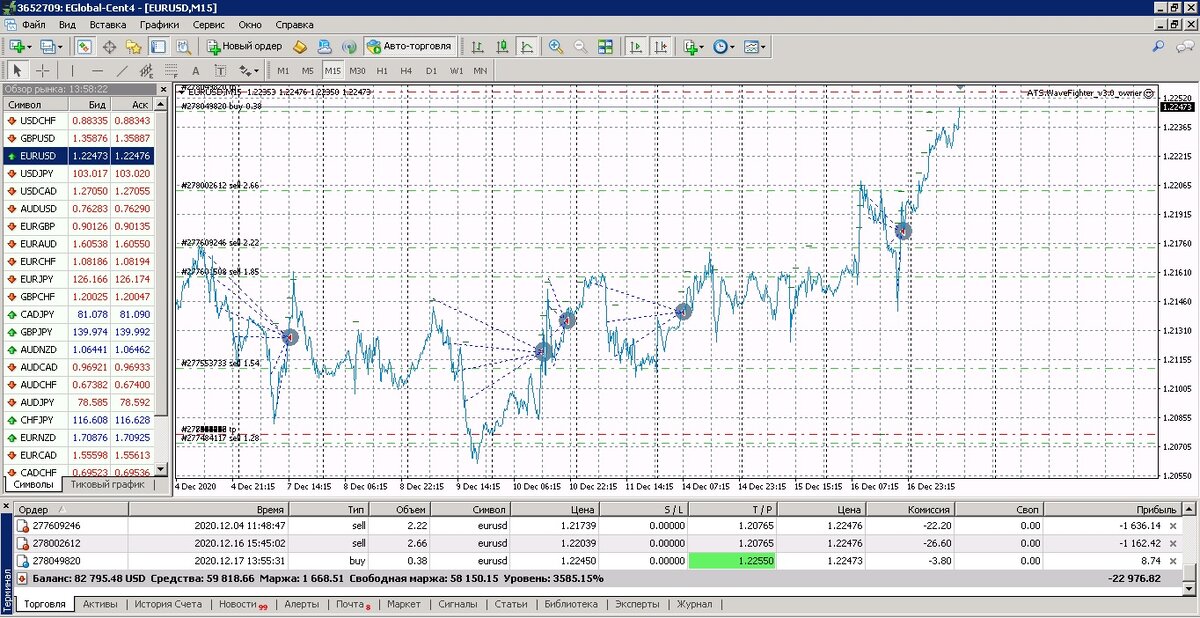The image size is (1200, 618).
Task: Switch timeframe to H1
Action: (382, 71)
